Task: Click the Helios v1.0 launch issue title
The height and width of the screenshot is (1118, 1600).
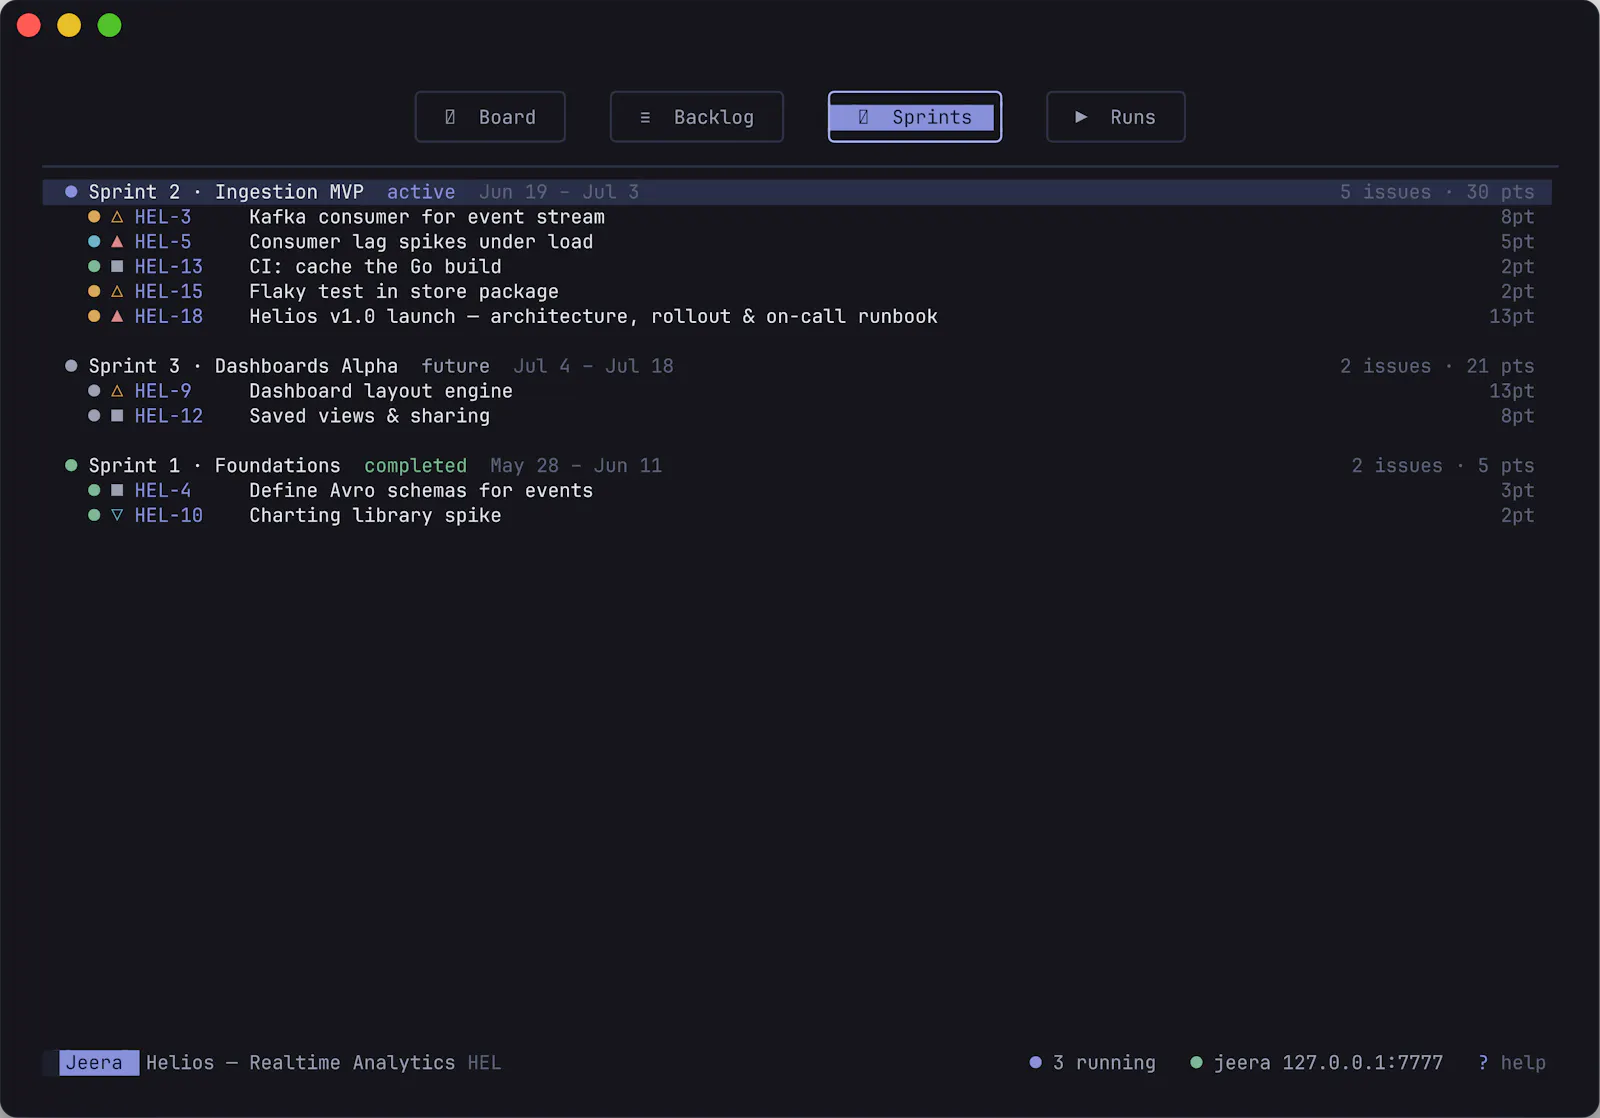Action: click(593, 316)
